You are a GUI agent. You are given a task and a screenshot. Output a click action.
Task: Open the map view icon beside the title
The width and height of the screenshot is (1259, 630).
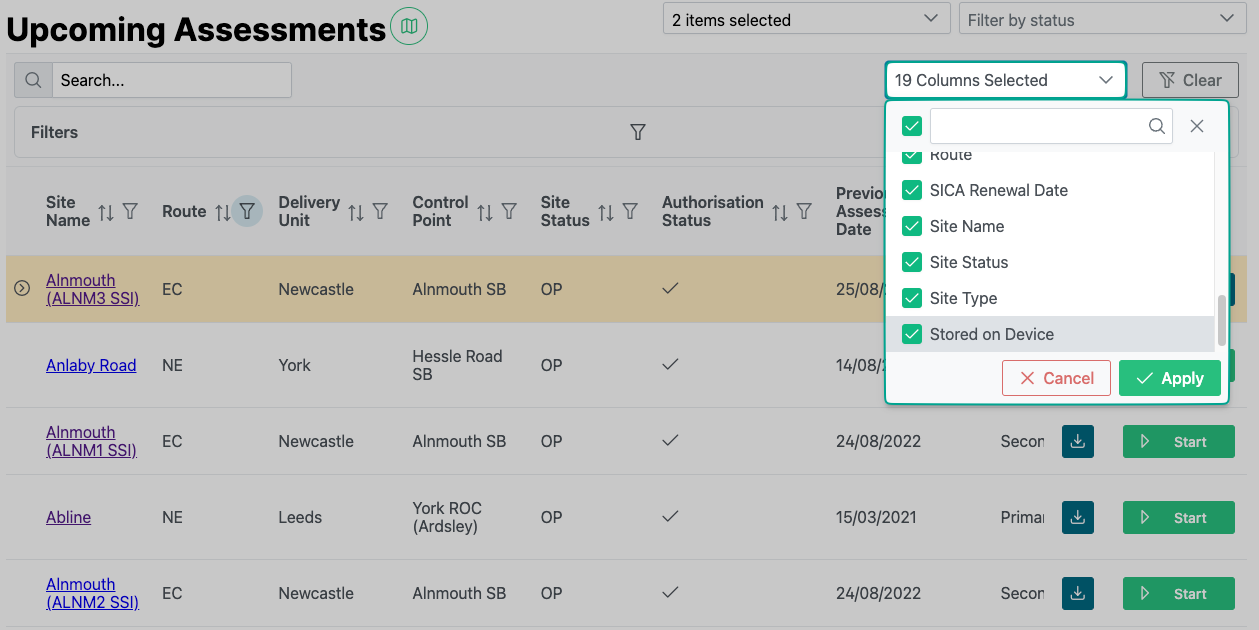[408, 27]
